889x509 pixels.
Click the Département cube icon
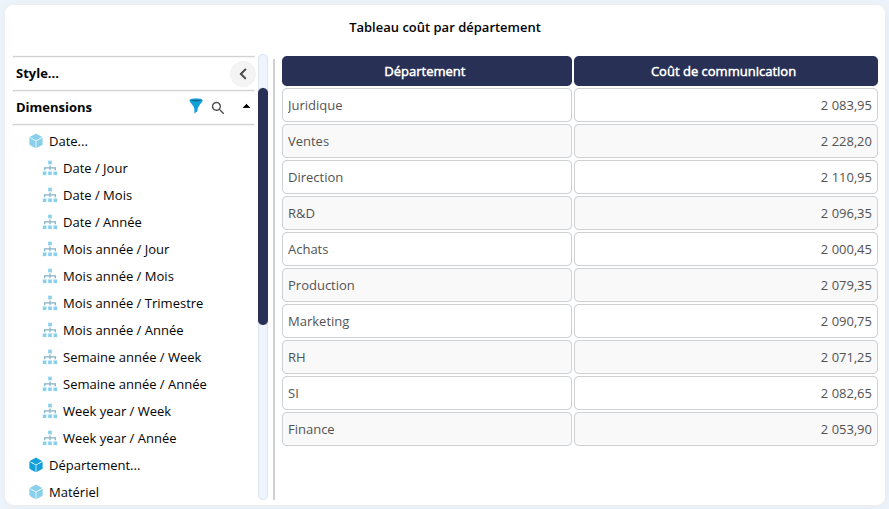[36, 465]
